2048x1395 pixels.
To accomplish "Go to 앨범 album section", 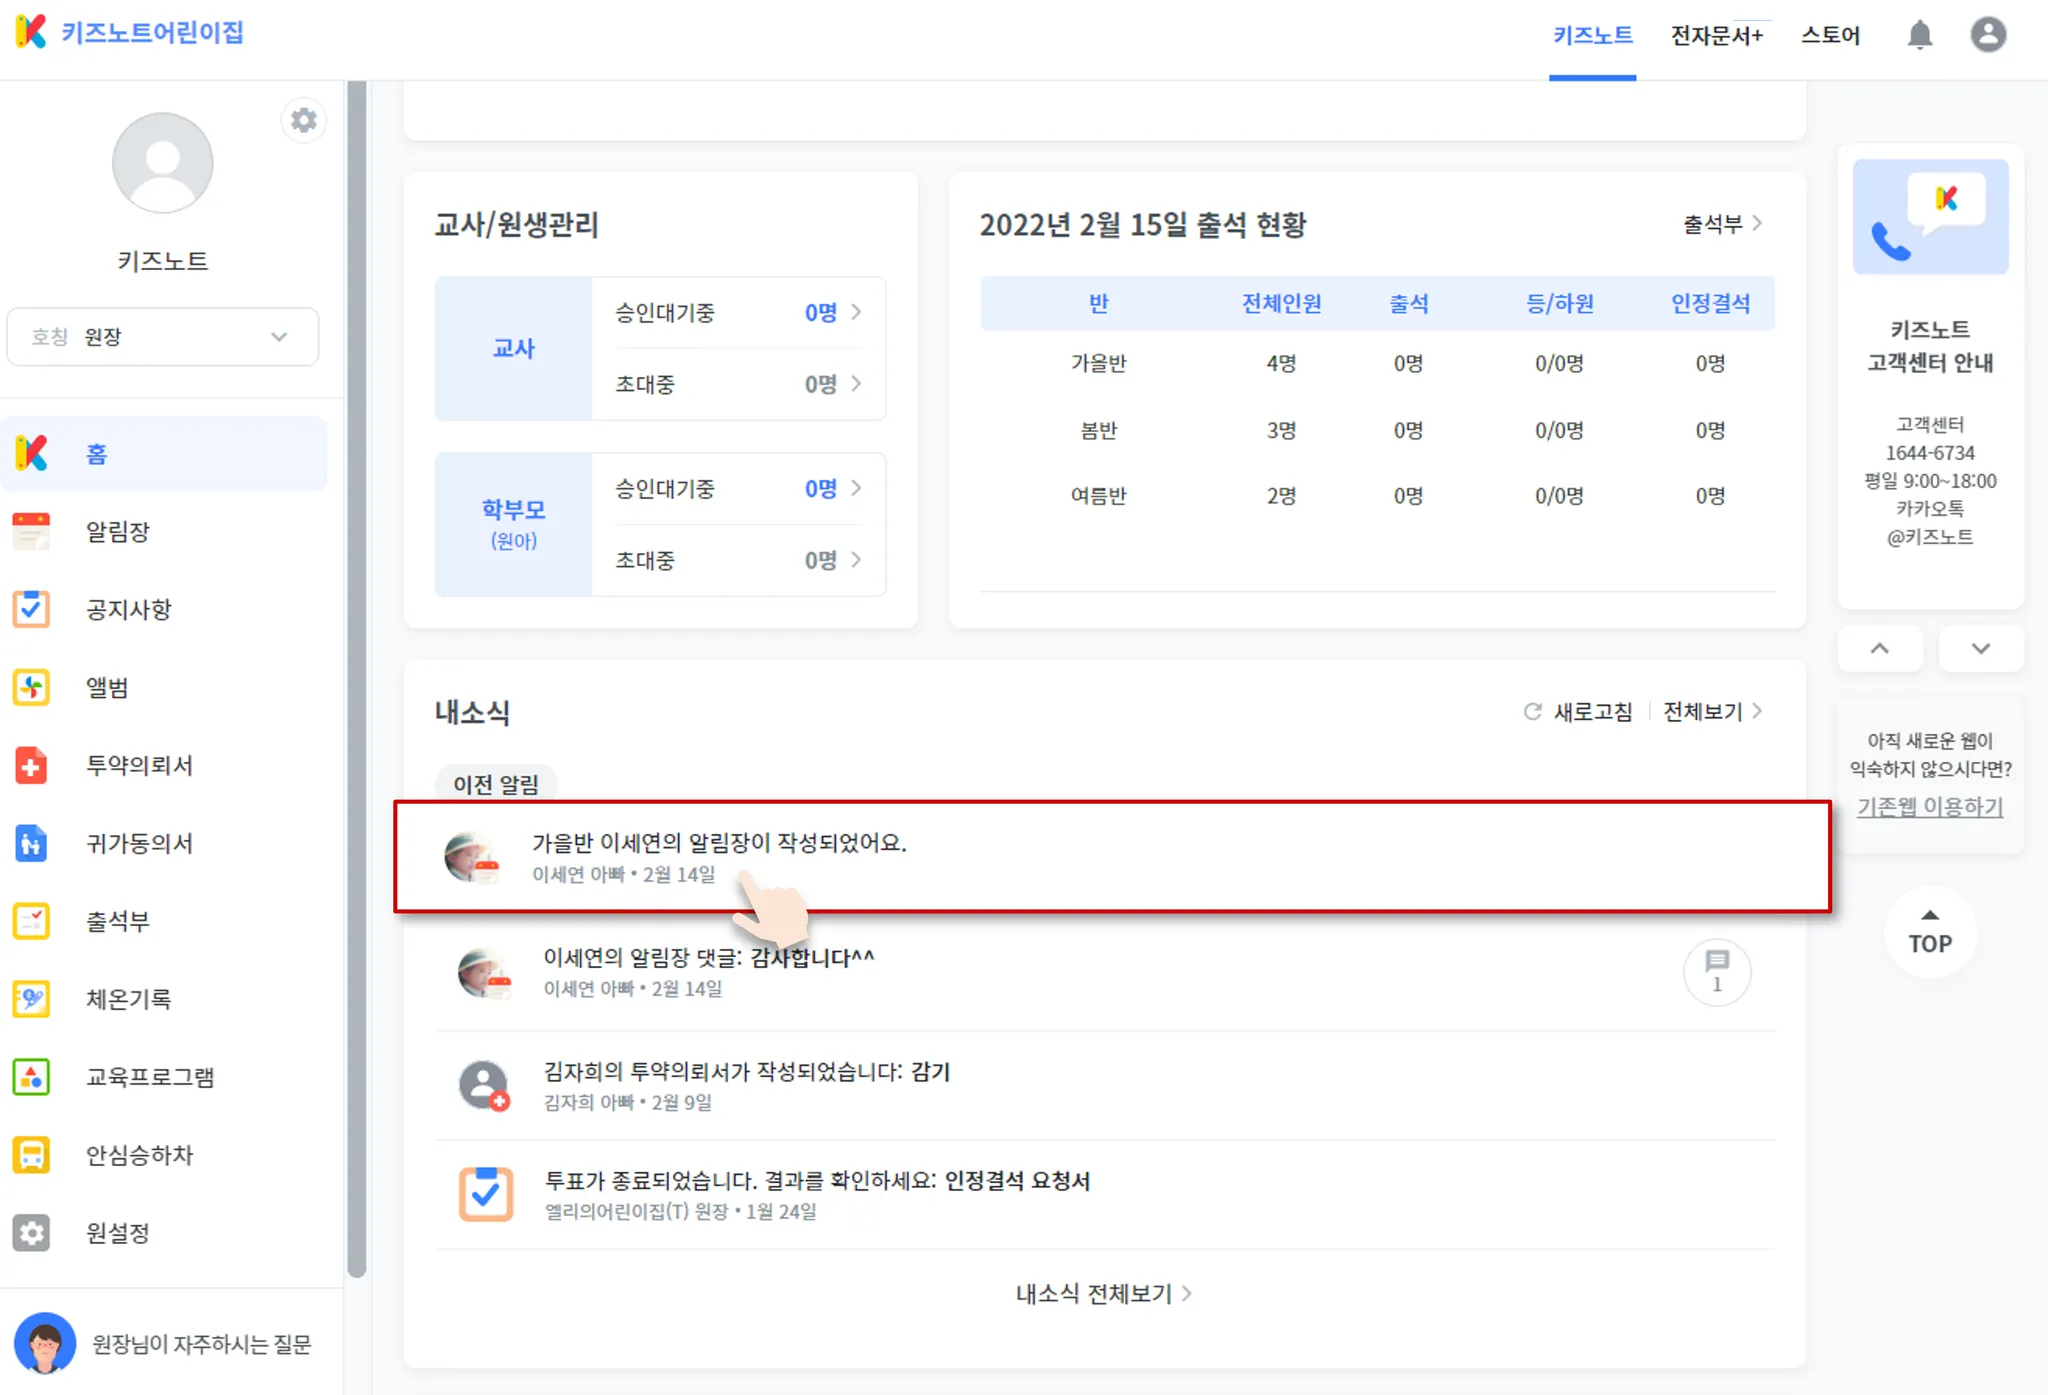I will [x=107, y=688].
